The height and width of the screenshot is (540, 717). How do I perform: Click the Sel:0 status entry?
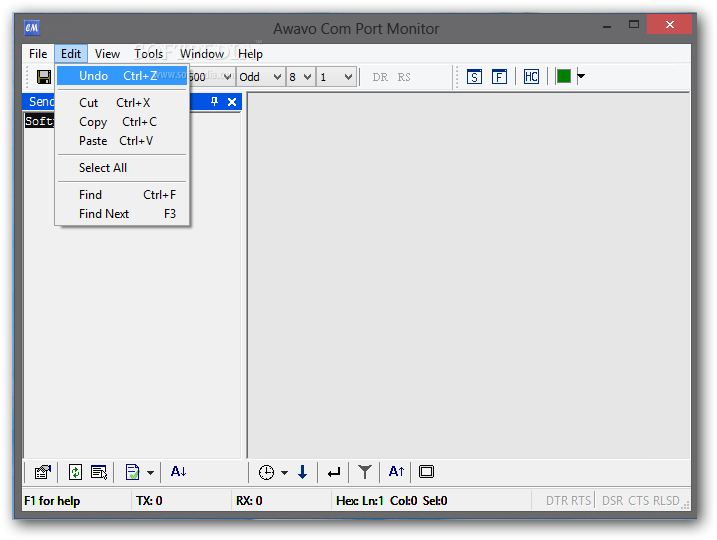(x=435, y=501)
